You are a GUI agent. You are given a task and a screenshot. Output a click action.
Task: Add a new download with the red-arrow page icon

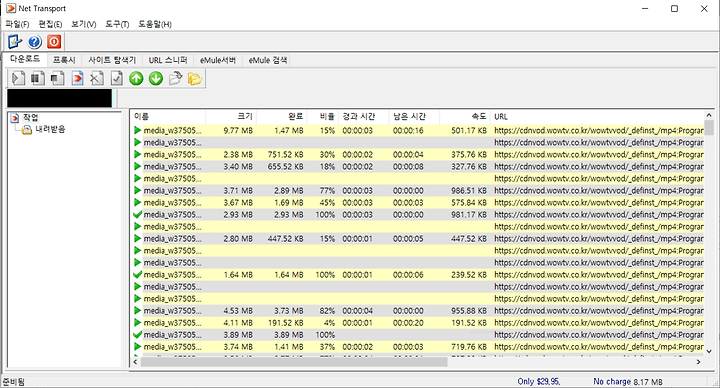pos(77,79)
